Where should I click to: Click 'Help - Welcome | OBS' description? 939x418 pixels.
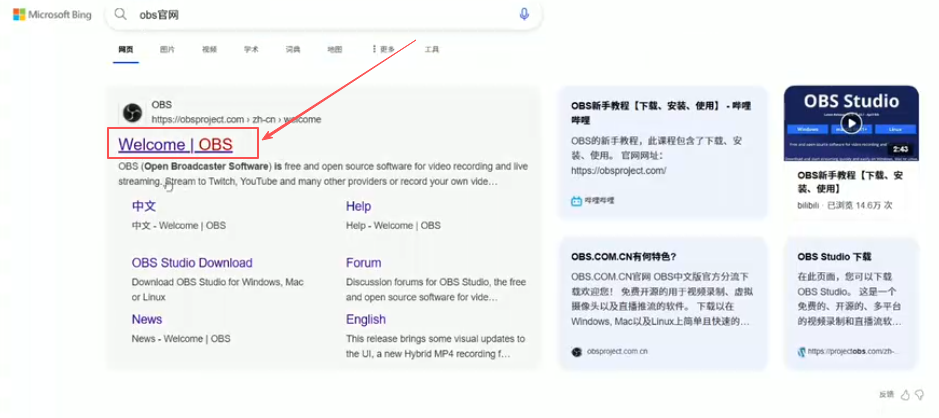(393, 226)
